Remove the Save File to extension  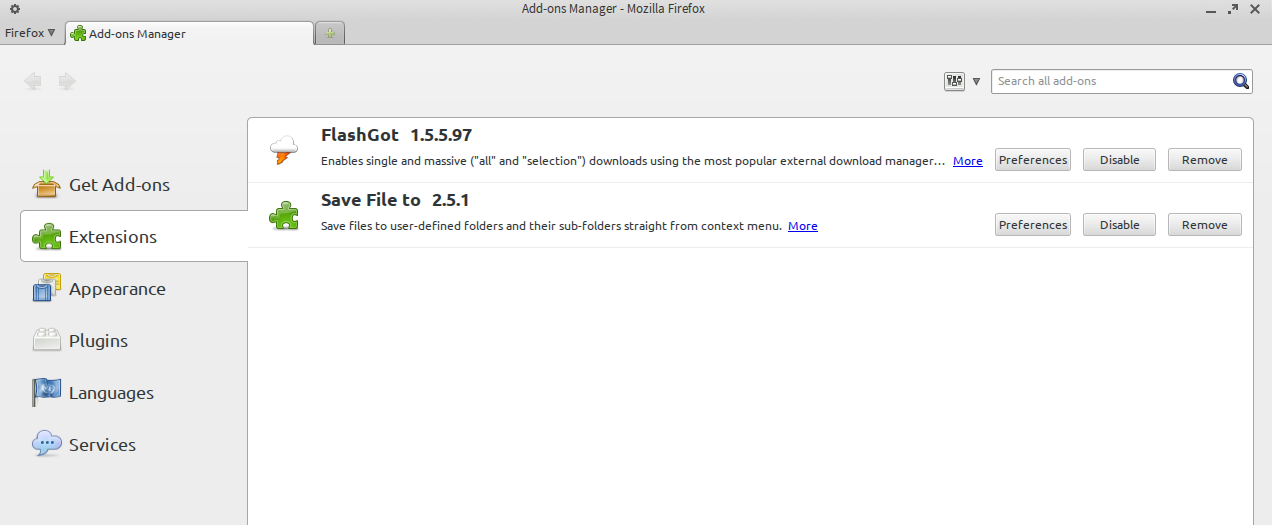[1205, 225]
